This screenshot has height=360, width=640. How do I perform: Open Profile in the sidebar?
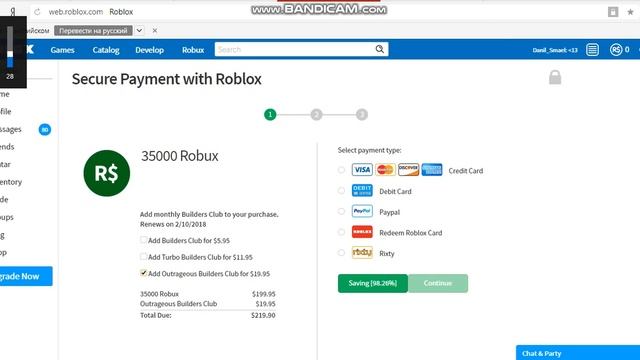coord(6,111)
